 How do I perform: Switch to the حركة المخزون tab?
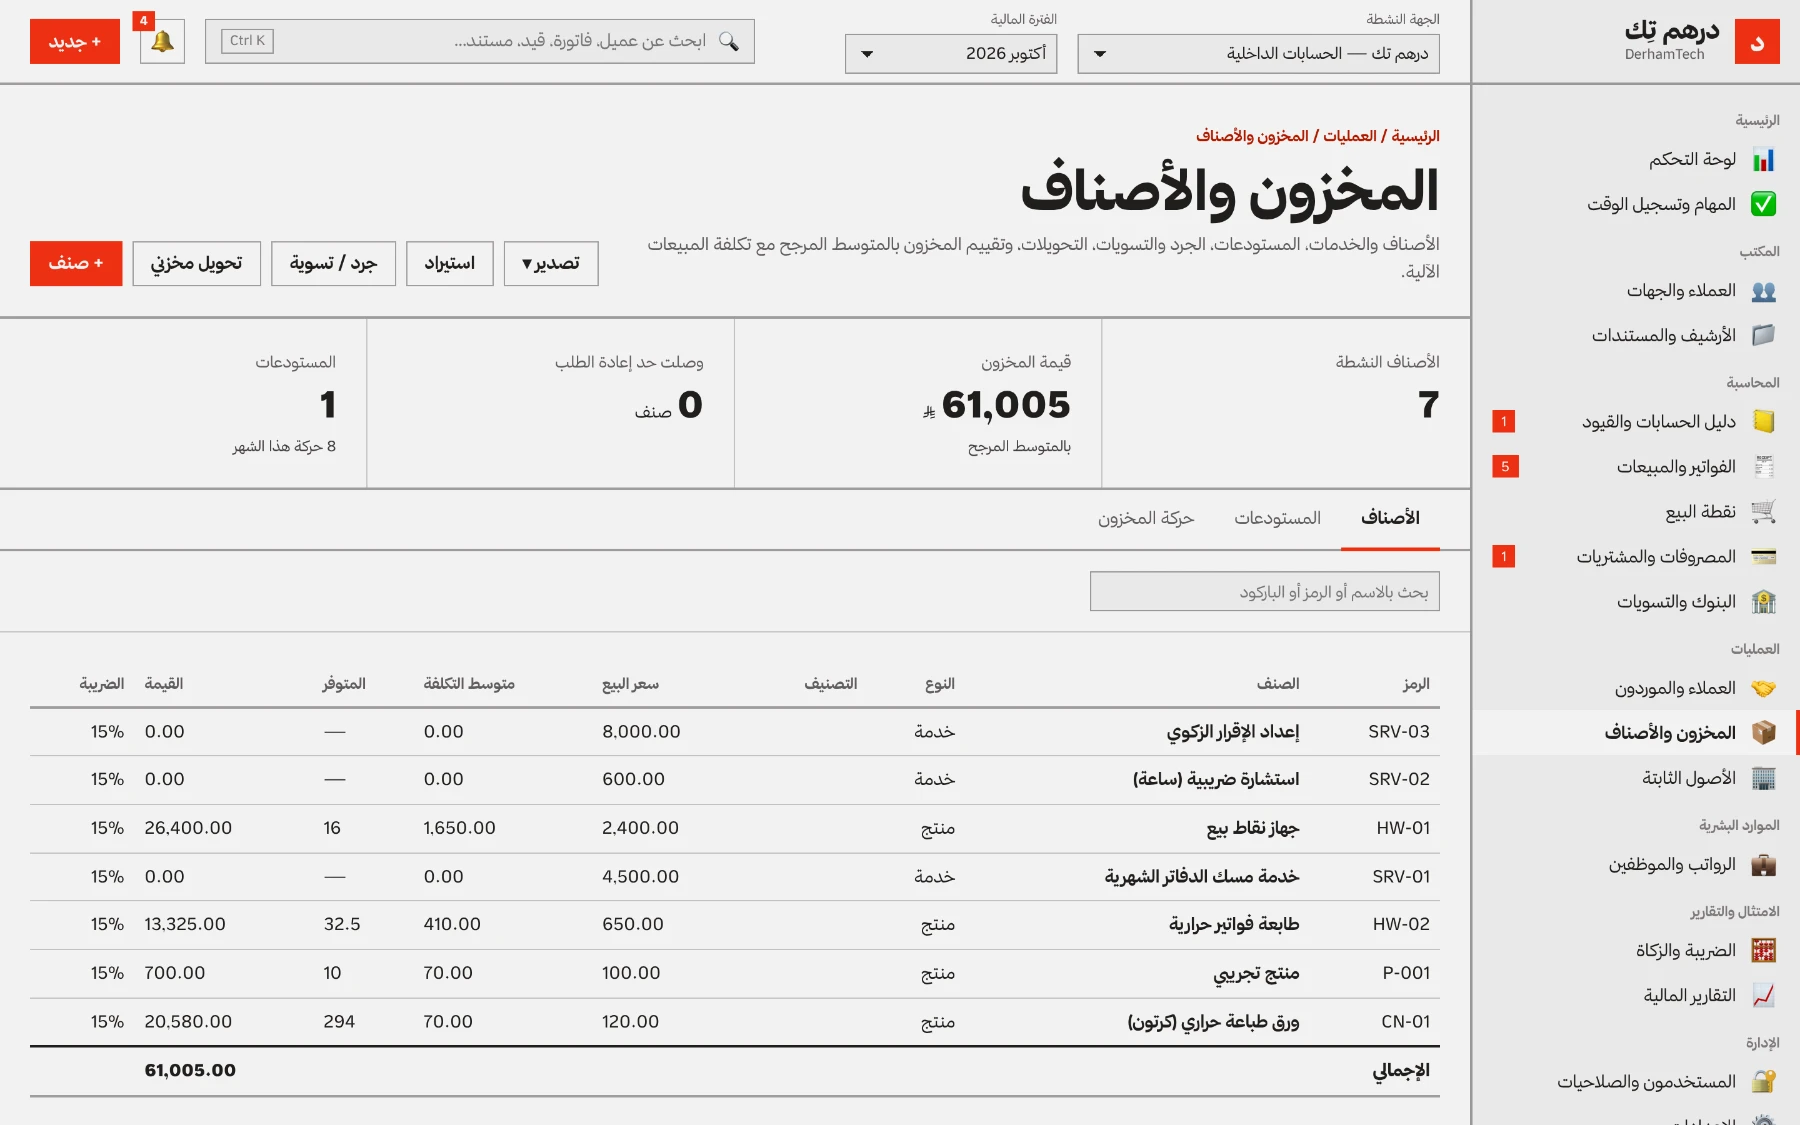[x=1146, y=518]
